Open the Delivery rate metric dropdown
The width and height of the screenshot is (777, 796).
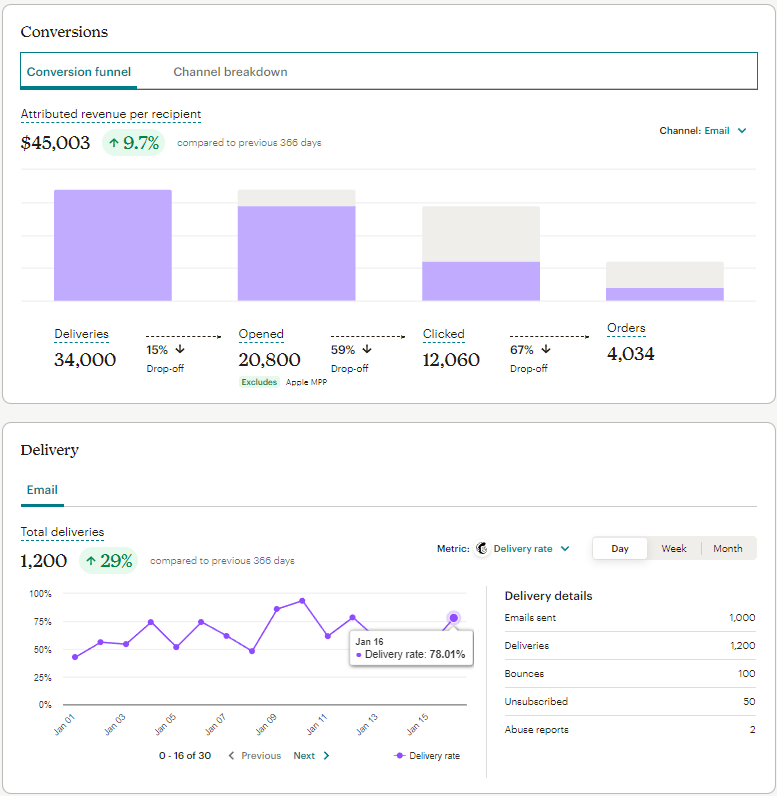coord(531,548)
